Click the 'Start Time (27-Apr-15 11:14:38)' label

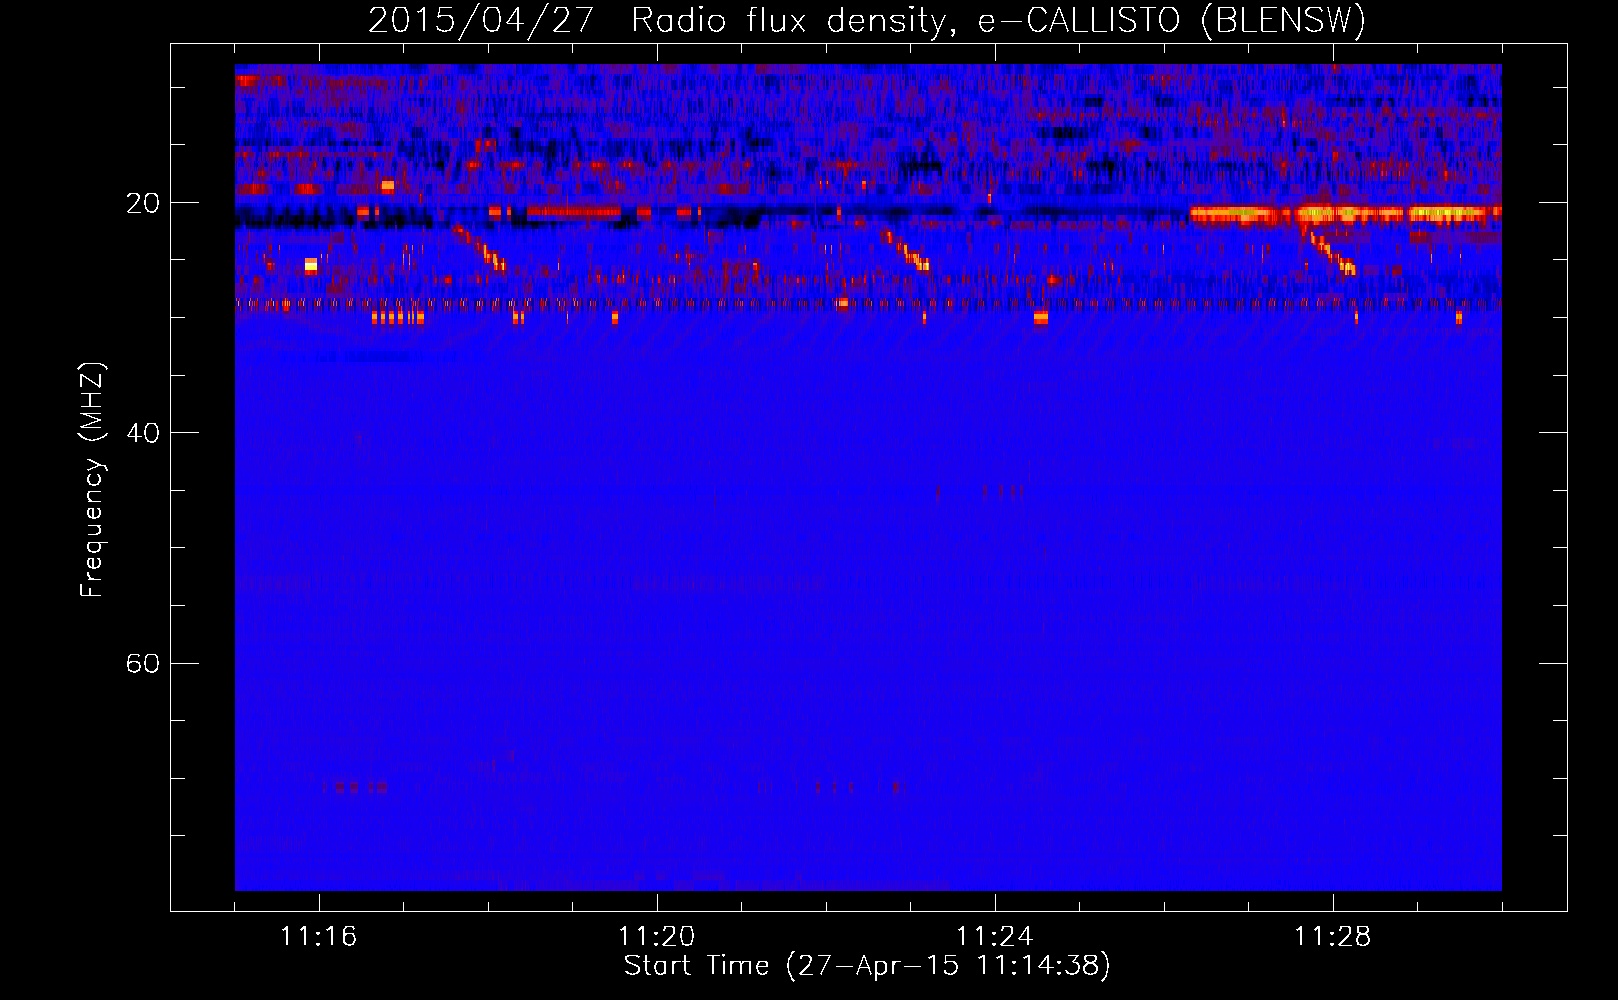[x=867, y=966]
